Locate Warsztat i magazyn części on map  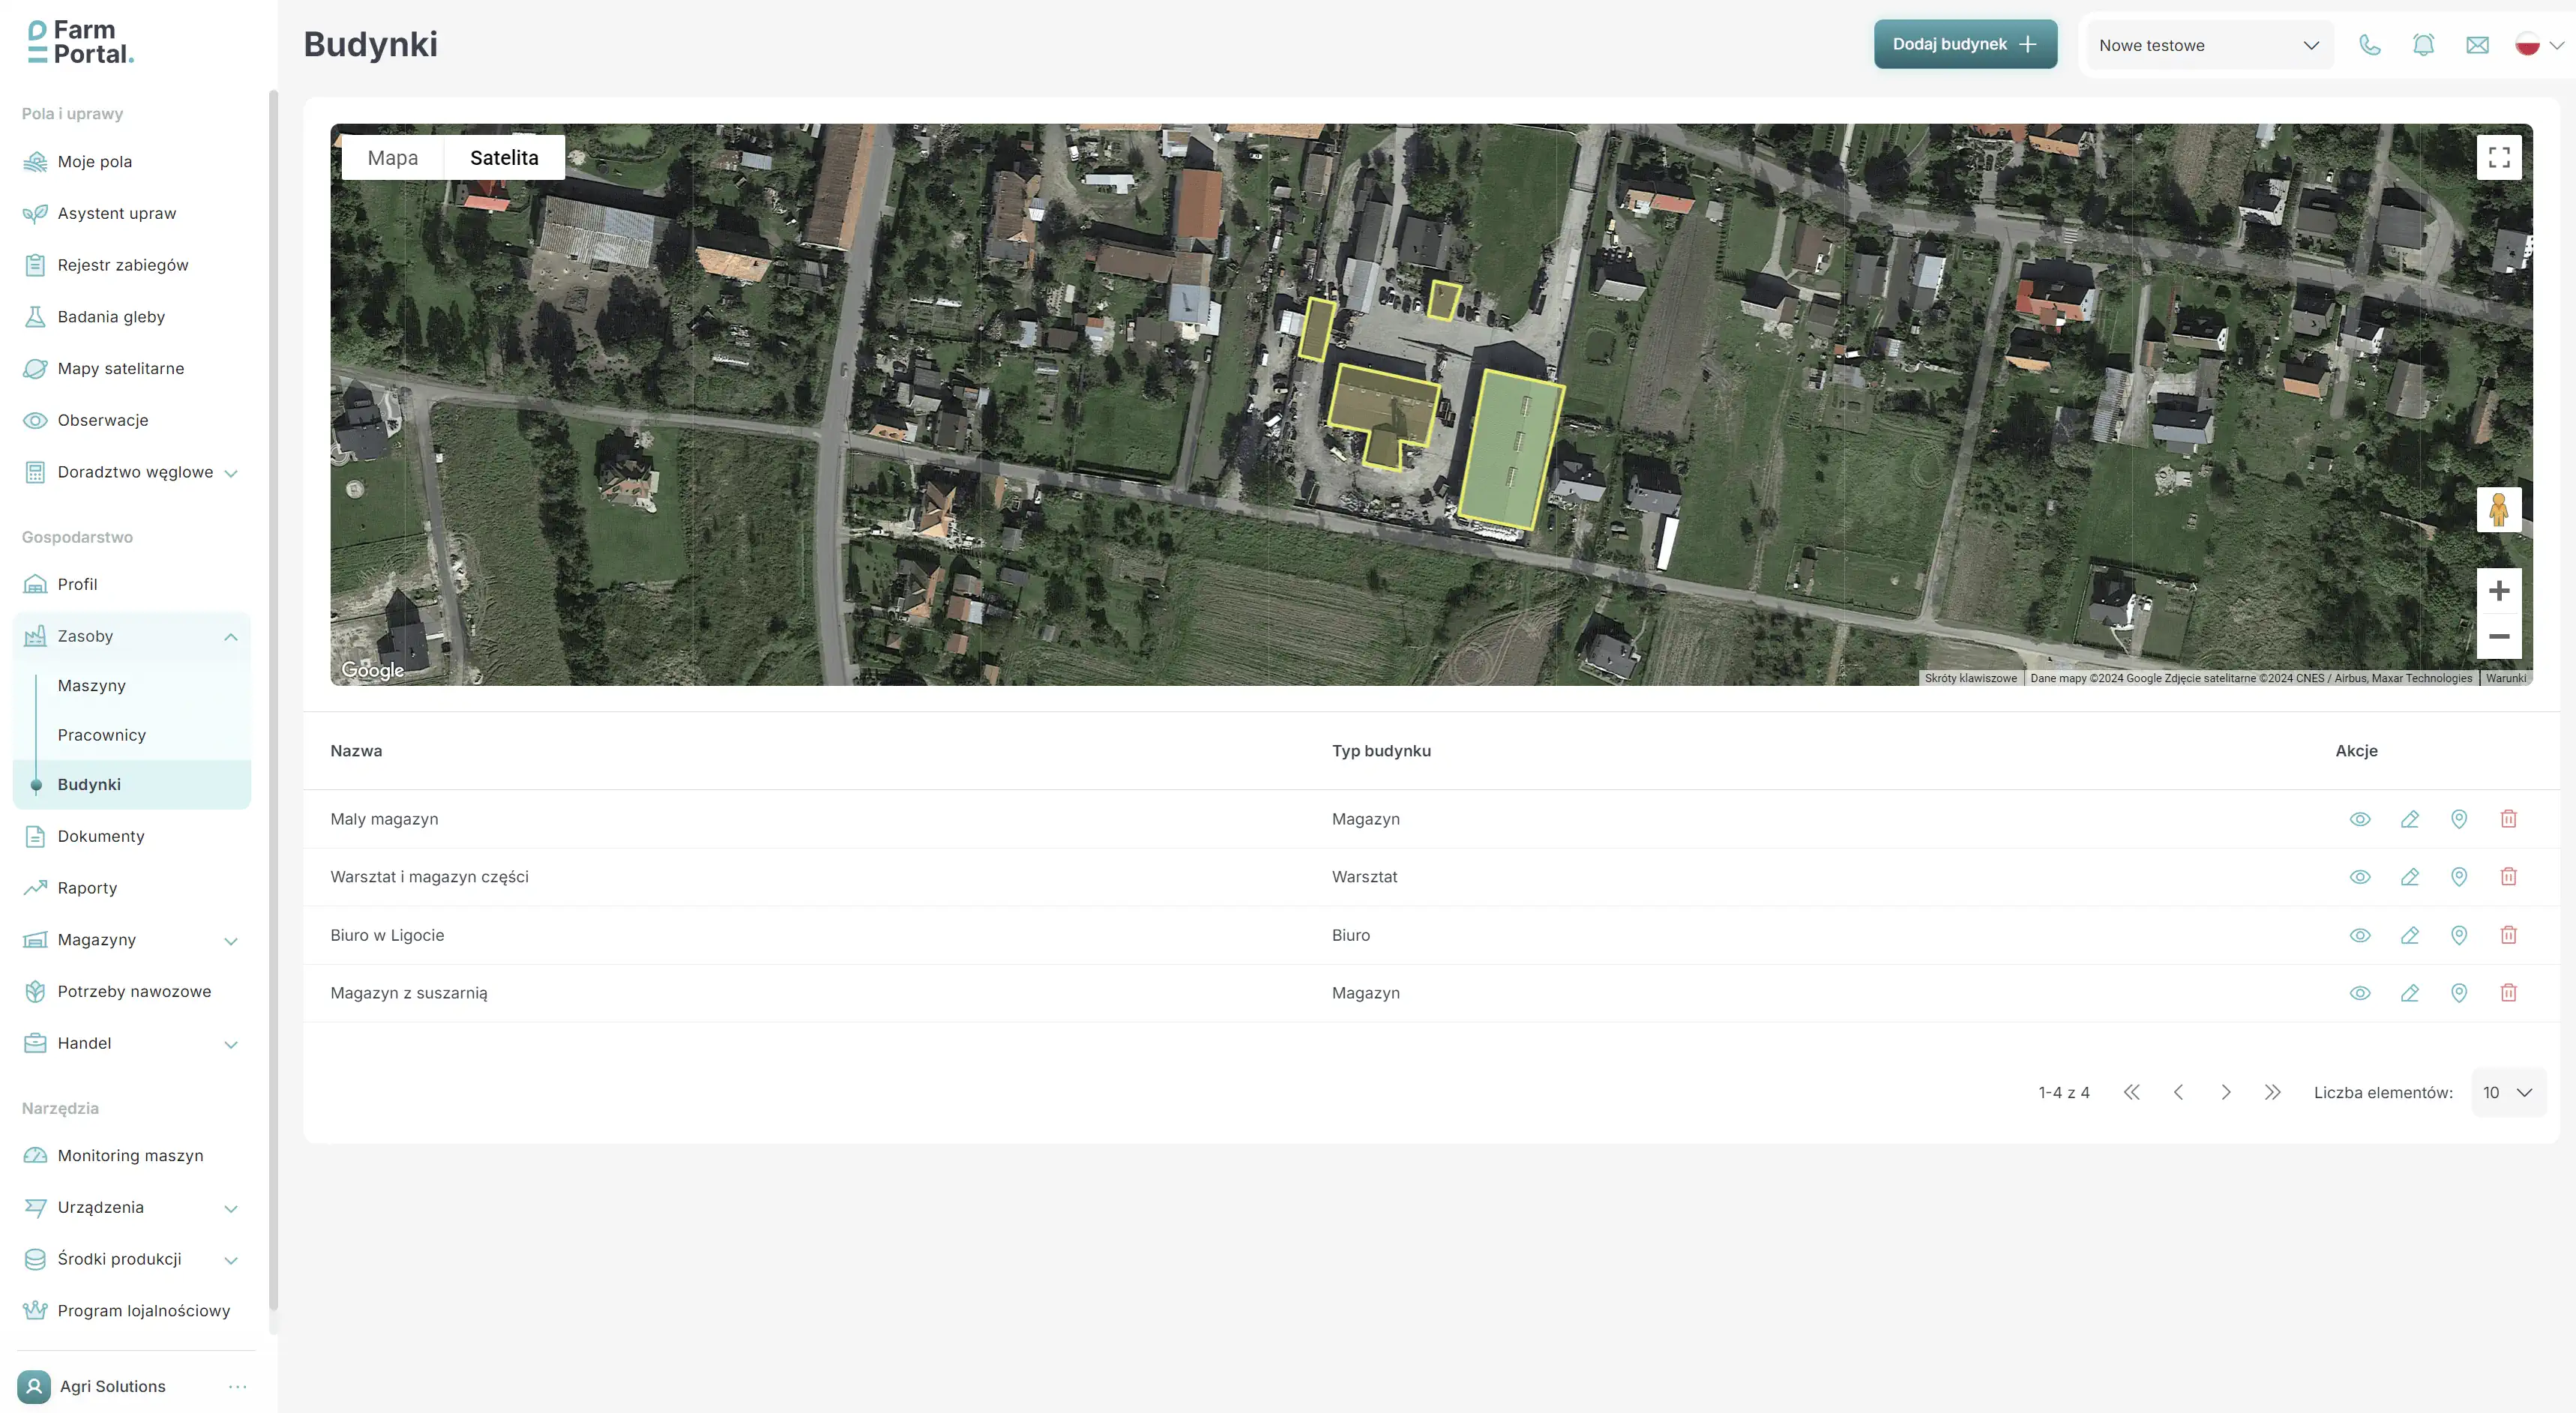tap(2459, 877)
